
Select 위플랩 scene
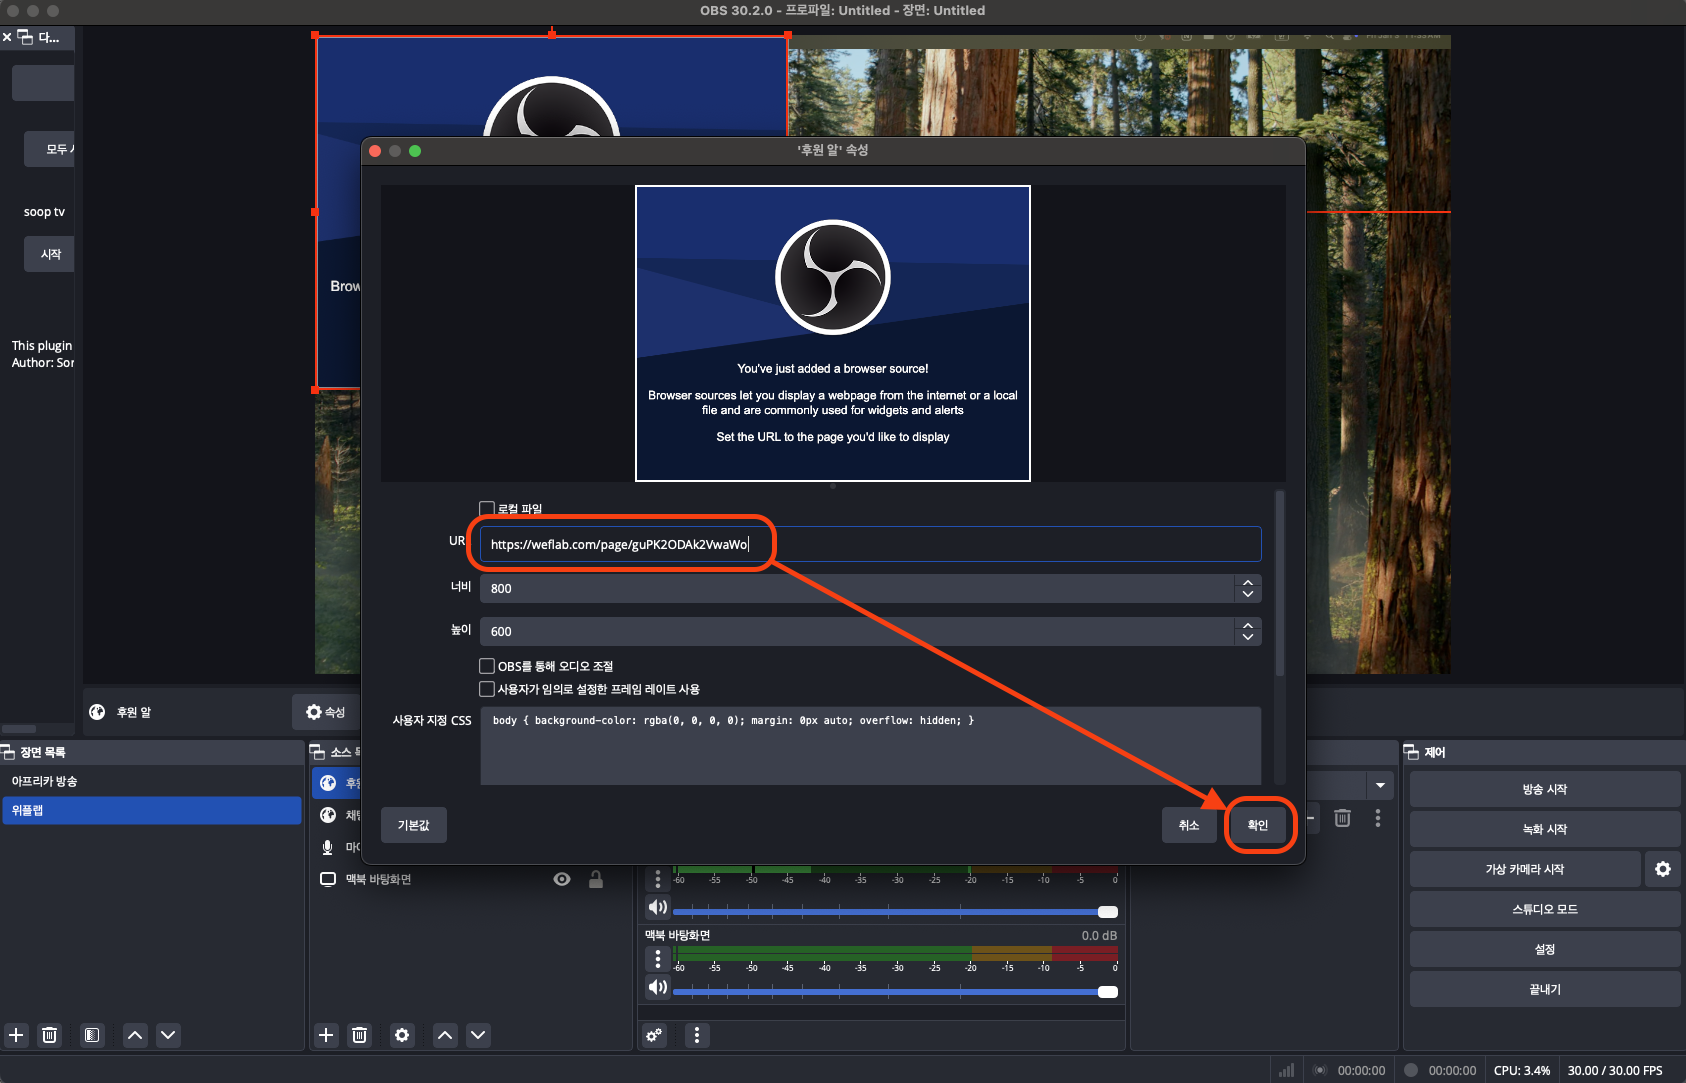pyautogui.click(x=152, y=810)
